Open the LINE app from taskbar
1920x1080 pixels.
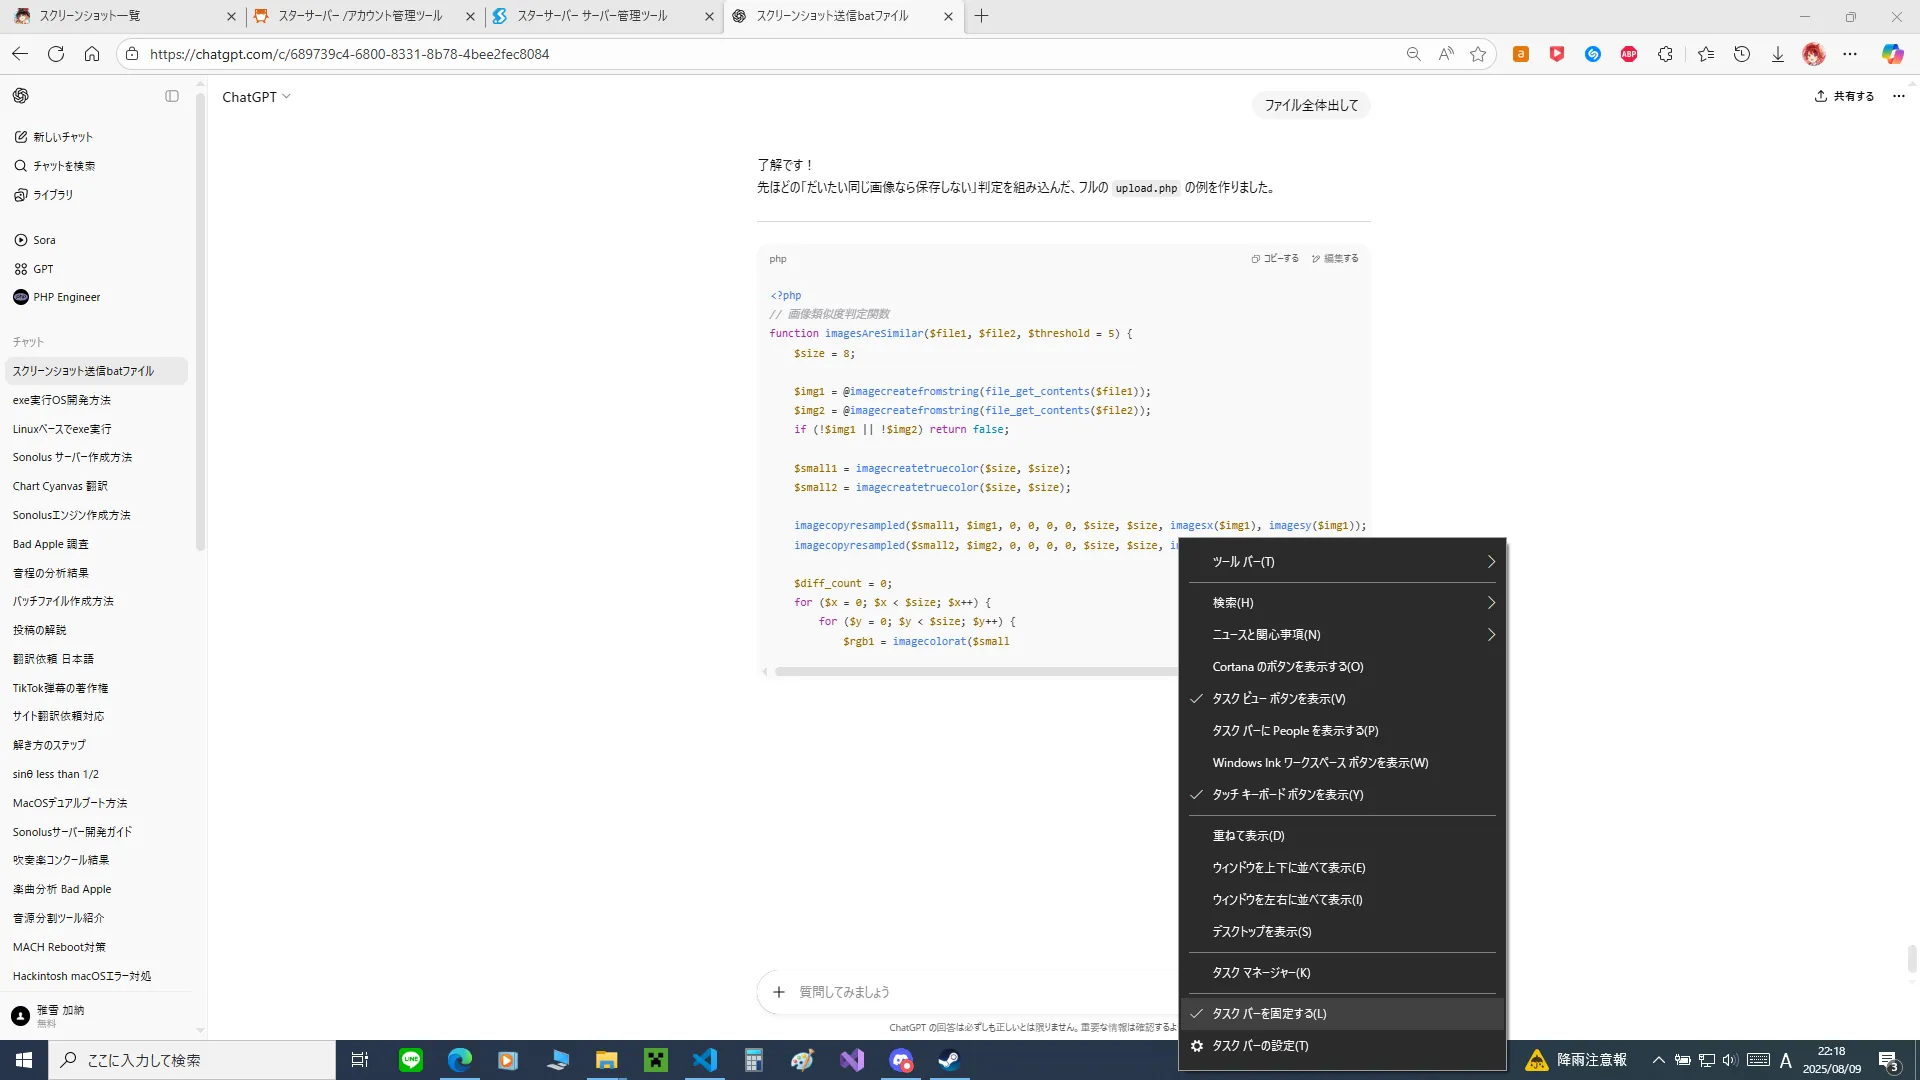click(411, 1060)
